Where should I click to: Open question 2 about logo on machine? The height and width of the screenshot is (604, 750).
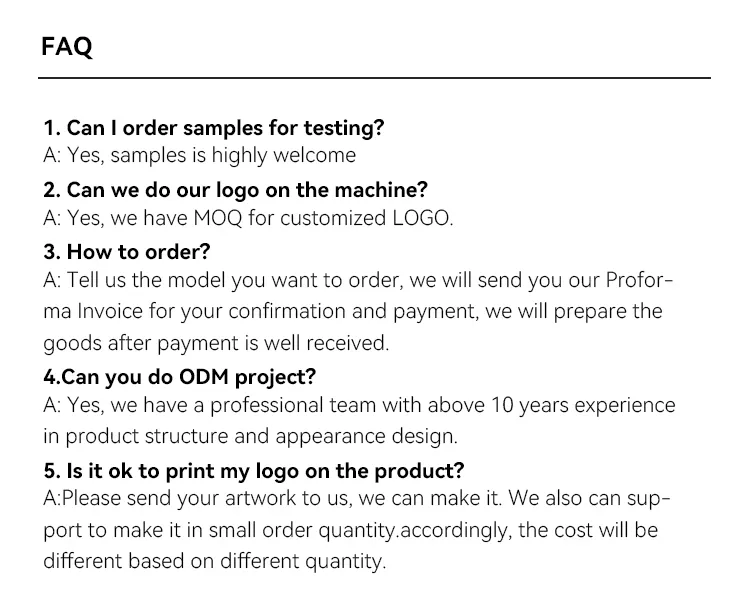[235, 189]
